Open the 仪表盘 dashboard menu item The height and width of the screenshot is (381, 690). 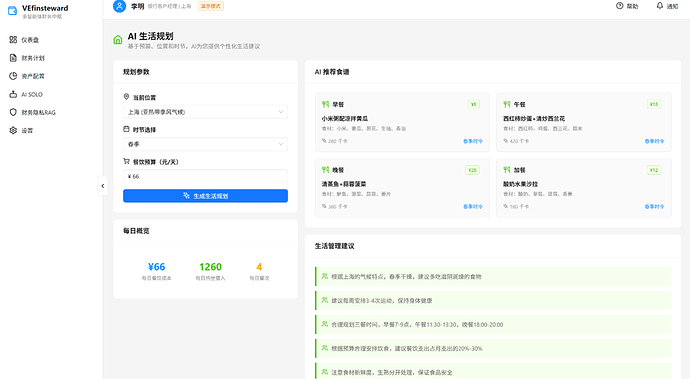tap(30, 40)
